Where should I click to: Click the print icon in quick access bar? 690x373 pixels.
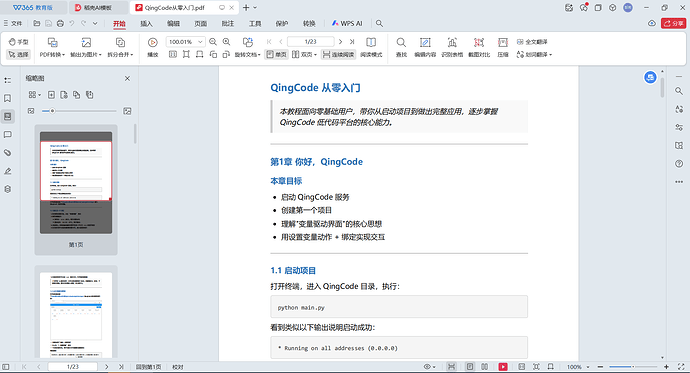coord(60,23)
